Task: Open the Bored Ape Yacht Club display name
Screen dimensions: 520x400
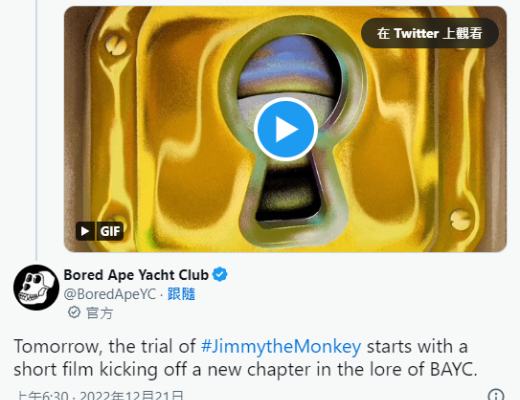Action: (x=136, y=275)
